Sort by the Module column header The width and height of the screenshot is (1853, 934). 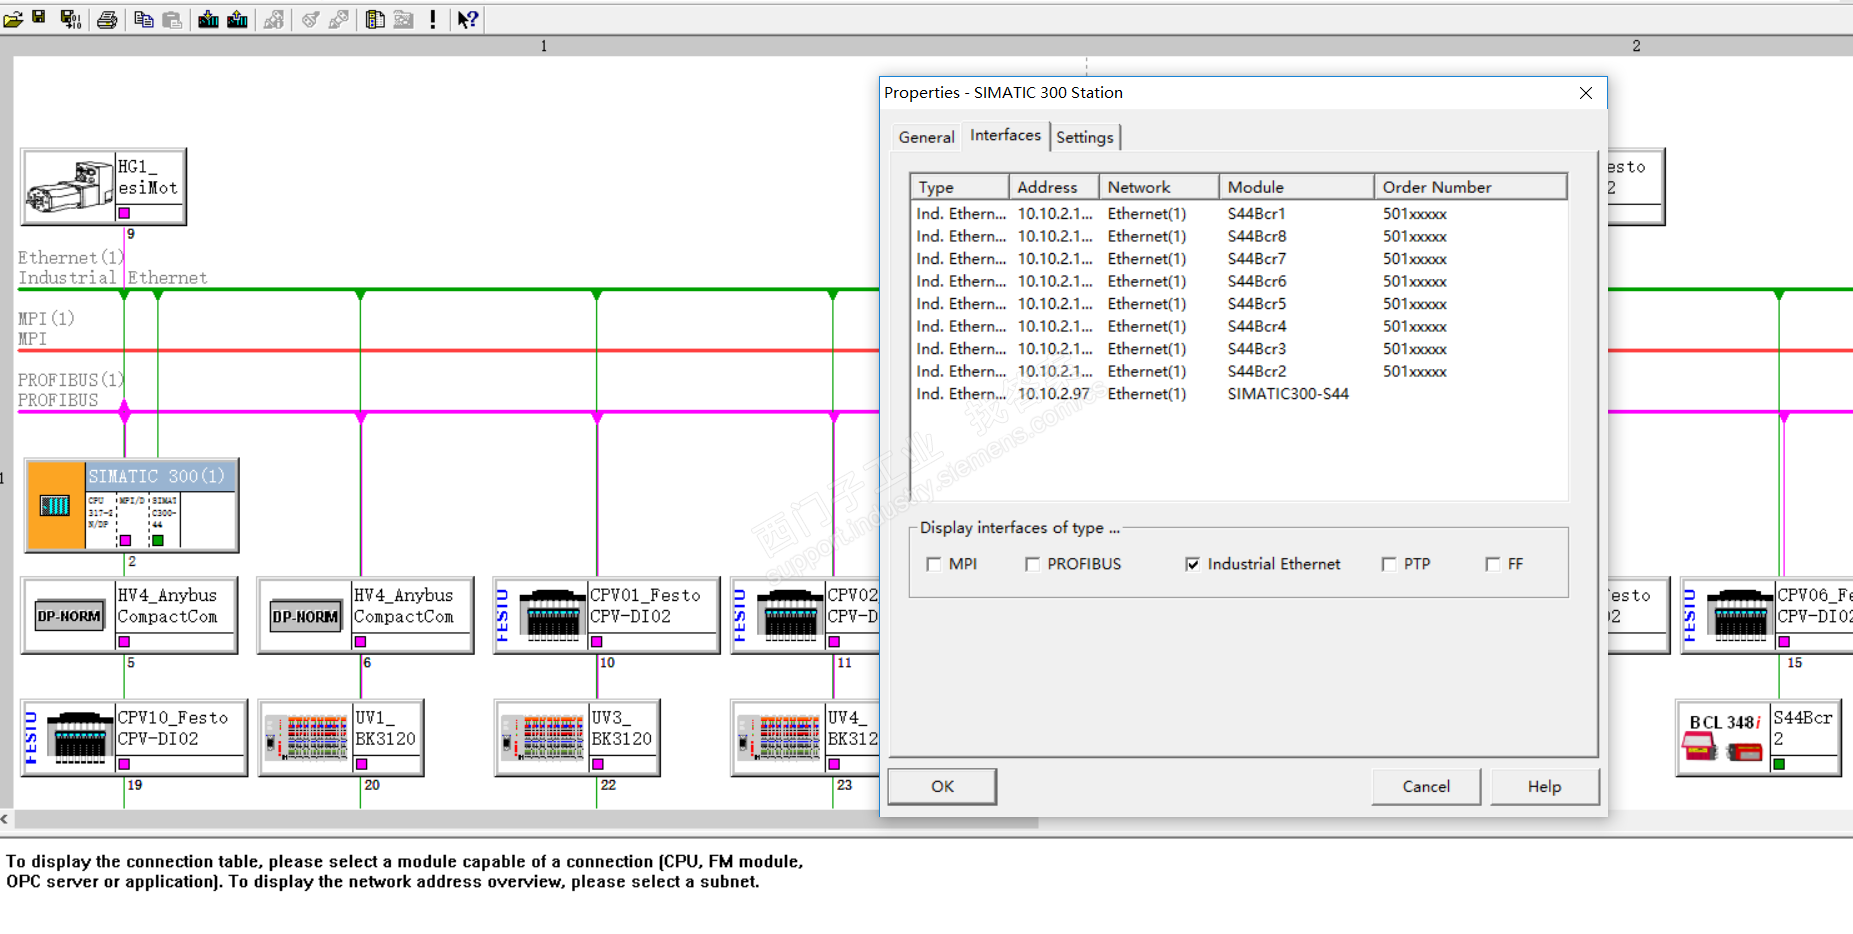click(1297, 187)
